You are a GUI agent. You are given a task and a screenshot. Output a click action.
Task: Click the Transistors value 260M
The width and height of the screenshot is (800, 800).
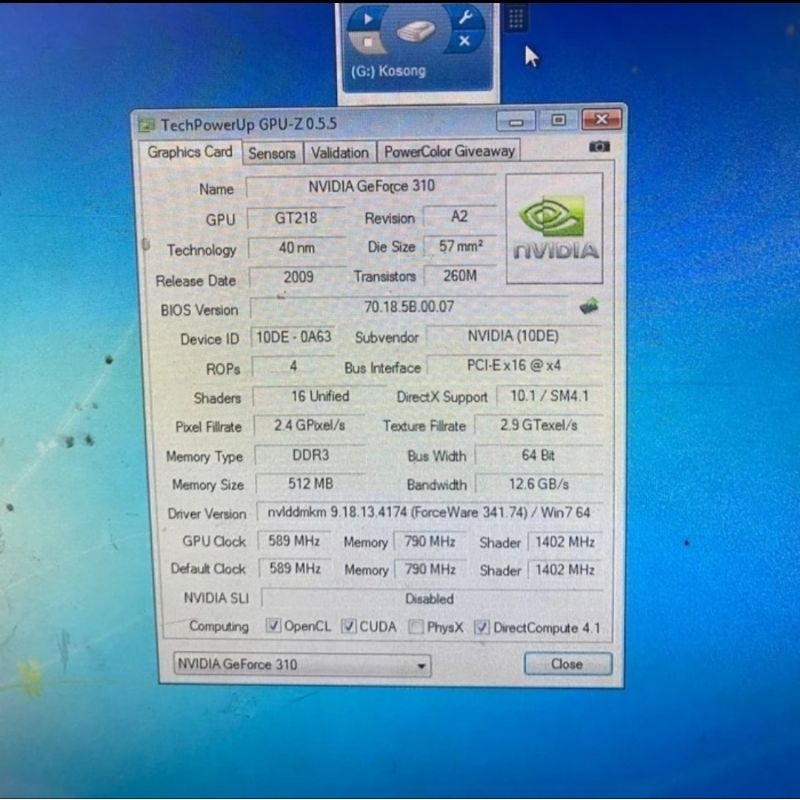(460, 276)
